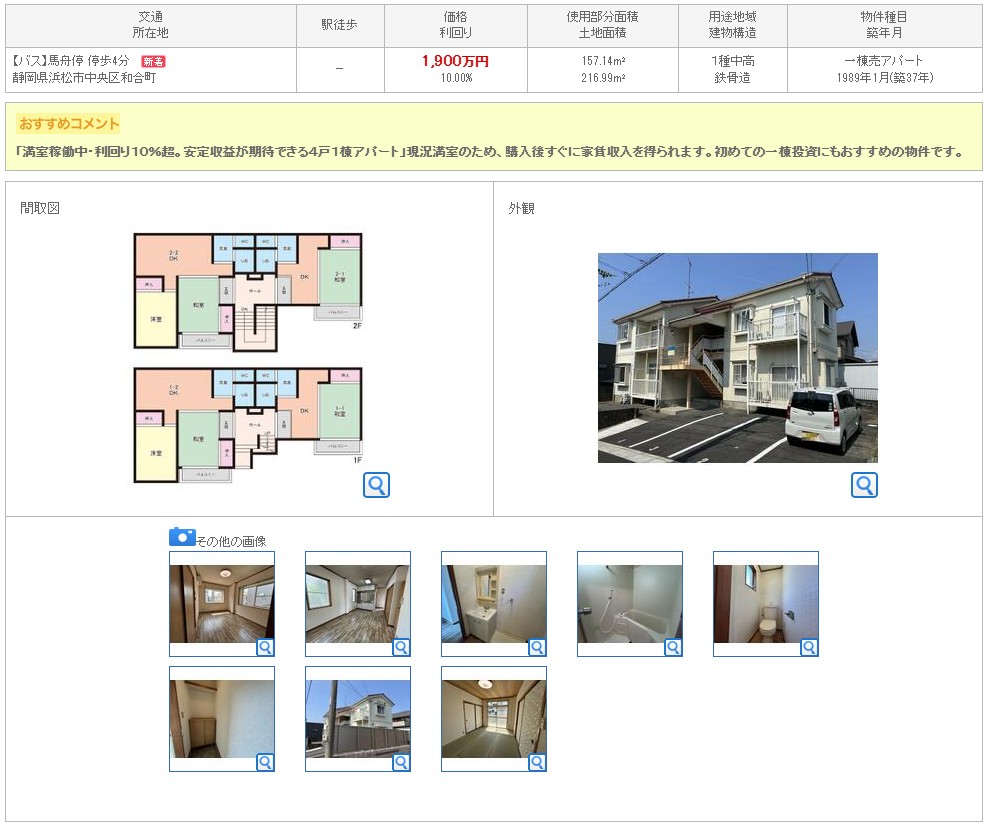The image size is (985, 823).
Task: Click magnifier on the toilet photo thumbnail
Action: [x=809, y=647]
